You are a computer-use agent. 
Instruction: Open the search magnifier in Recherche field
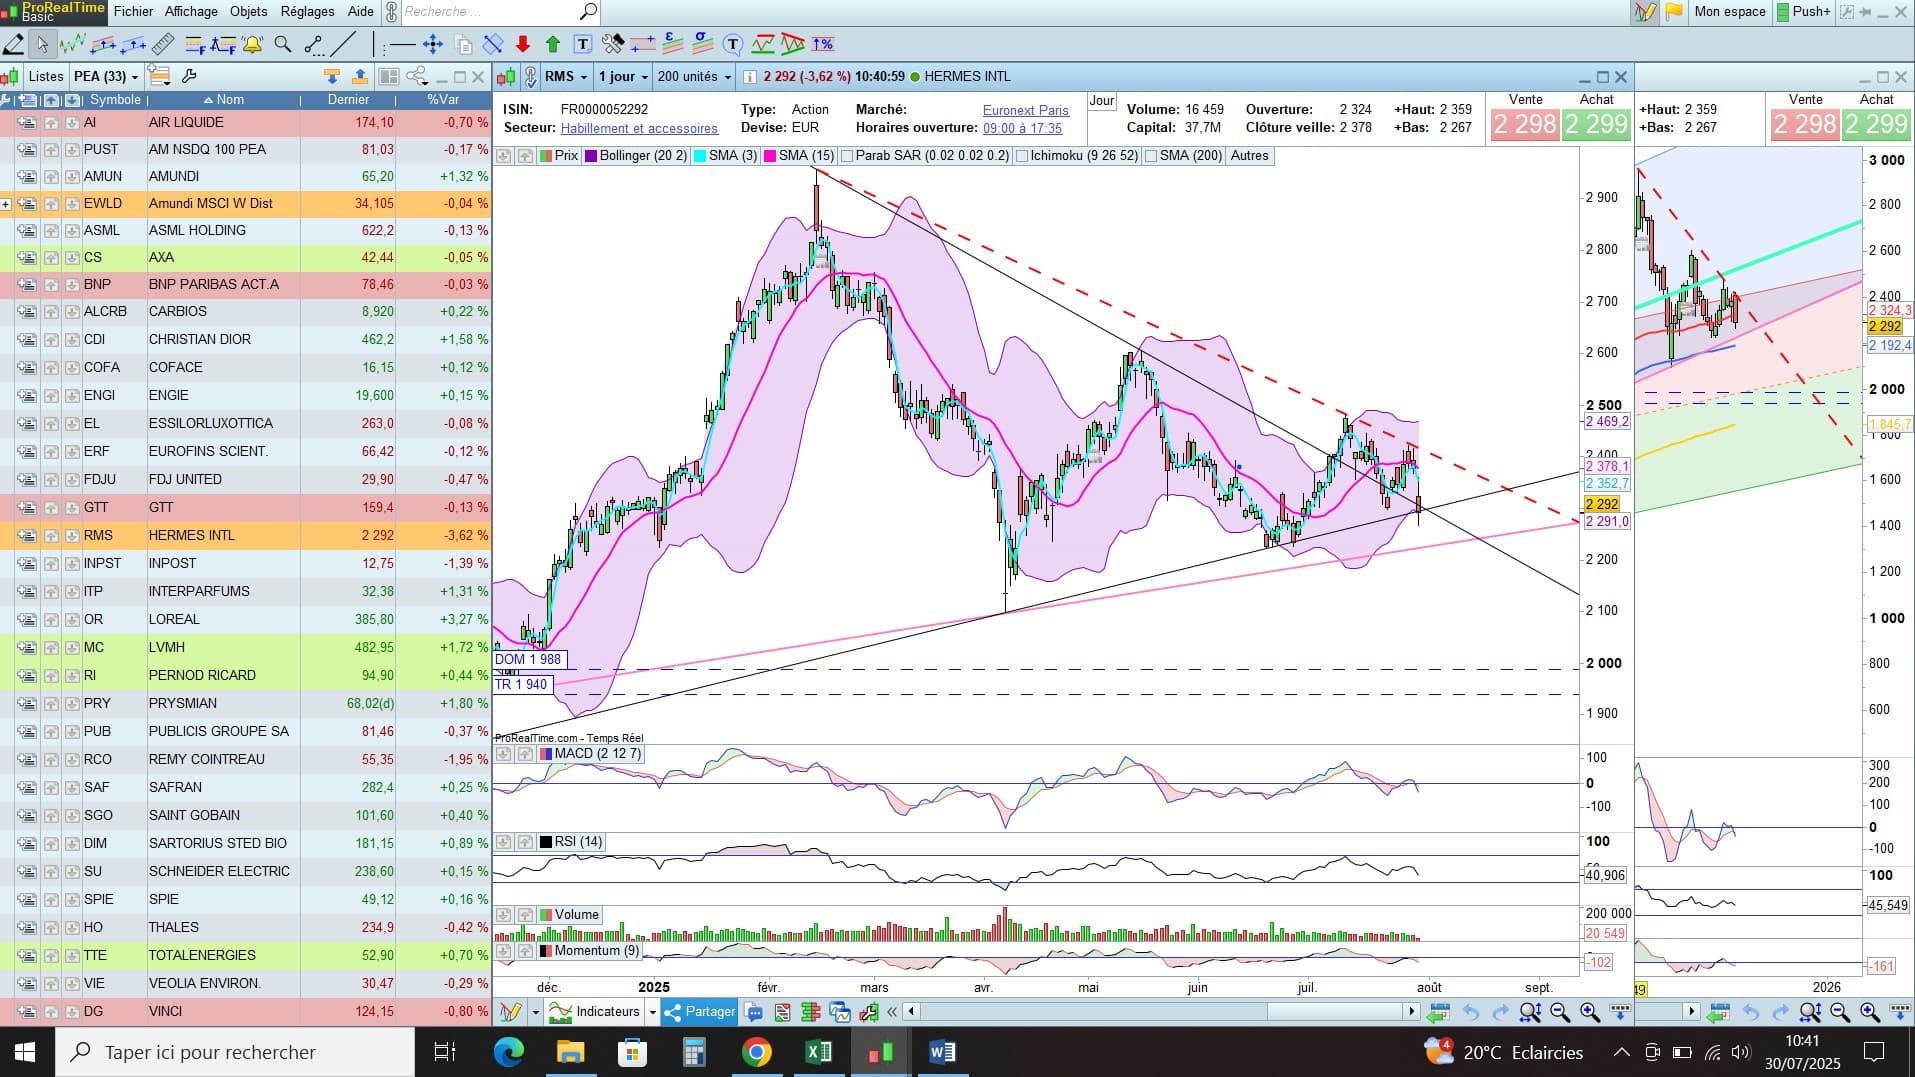(x=588, y=12)
